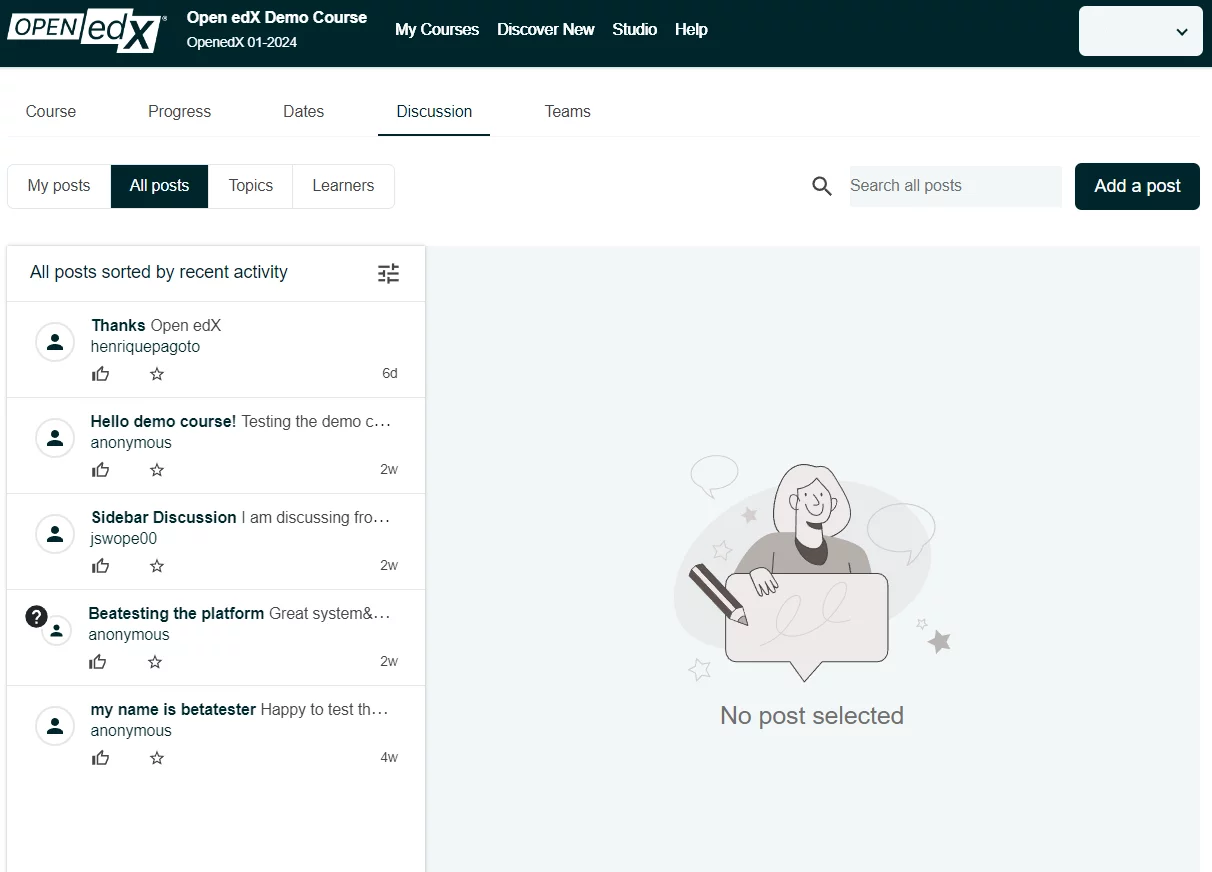Viewport: 1212px width, 872px height.
Task: Click henriquepagoto's avatar icon
Action: click(x=55, y=342)
